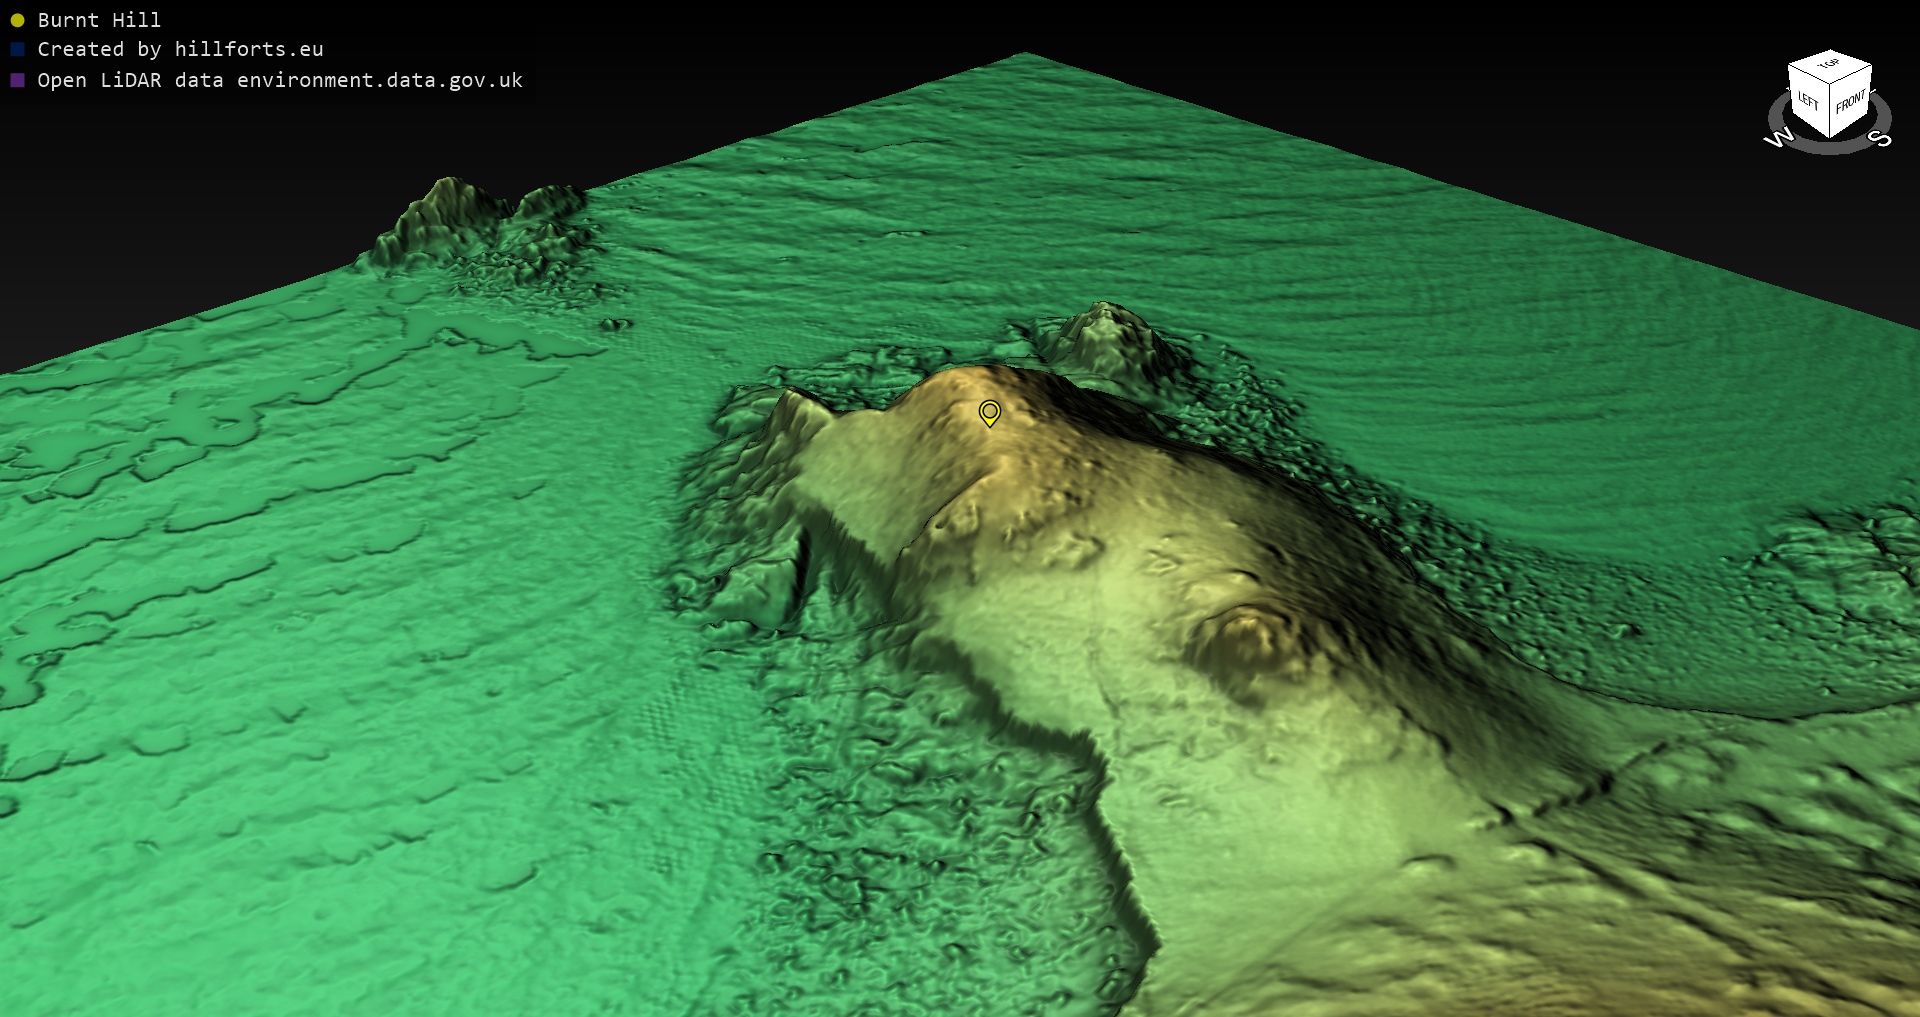The width and height of the screenshot is (1920, 1017).
Task: Select the LEFT face of the view cube
Action: [x=1808, y=101]
